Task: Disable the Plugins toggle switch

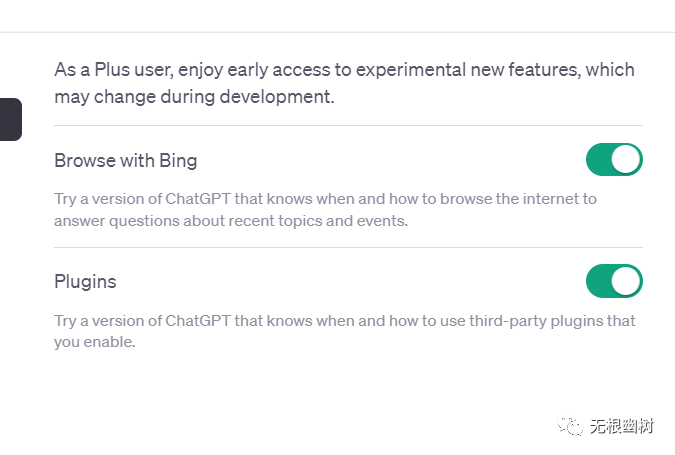Action: tap(614, 281)
